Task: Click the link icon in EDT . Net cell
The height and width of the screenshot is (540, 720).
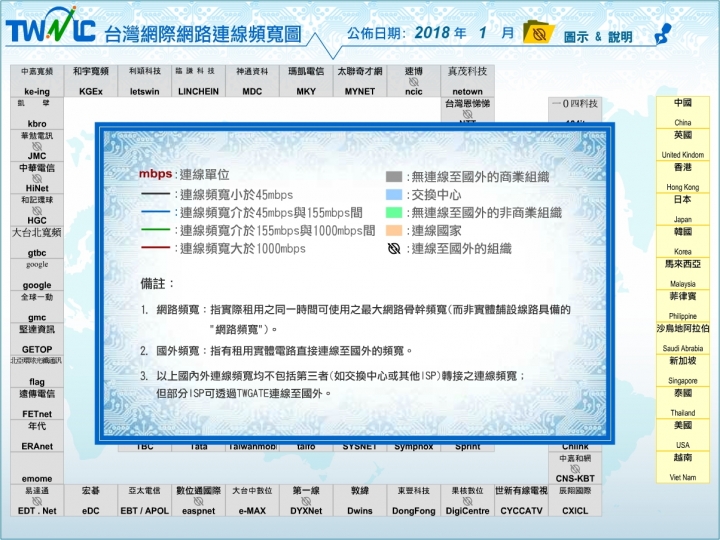Action: coord(37,501)
